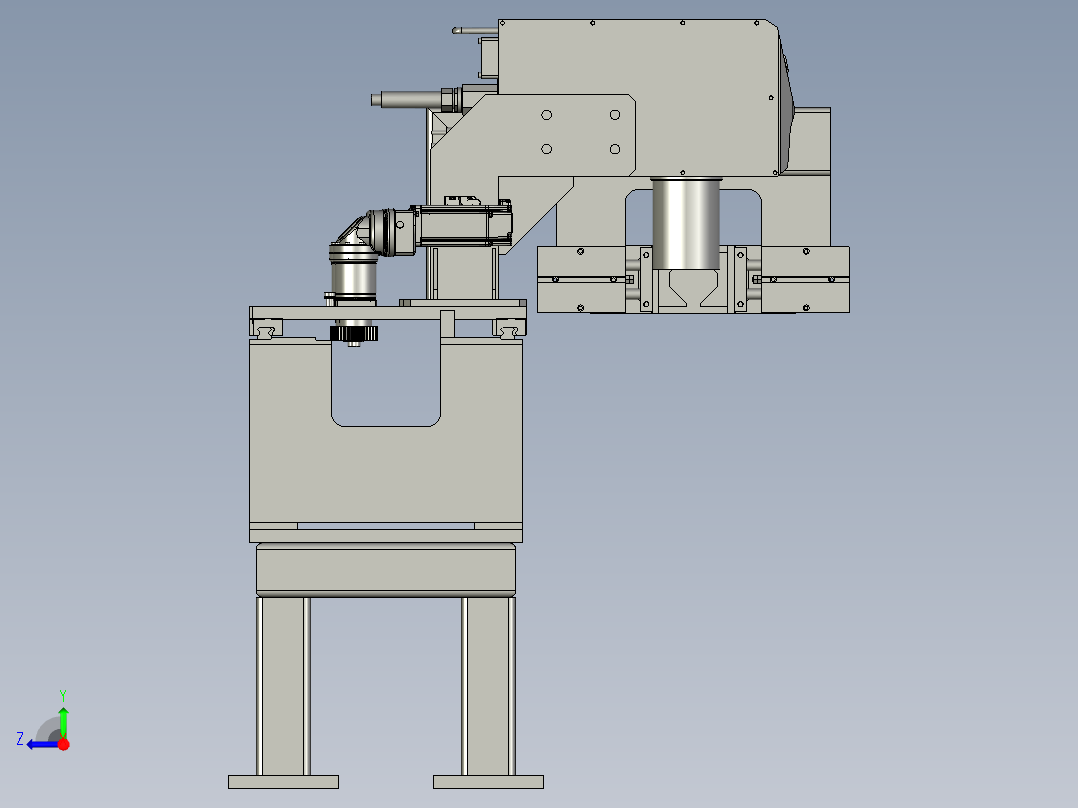Viewport: 1078px width, 808px height.
Task: Select the wide spacer block above the legs
Action: (386, 569)
